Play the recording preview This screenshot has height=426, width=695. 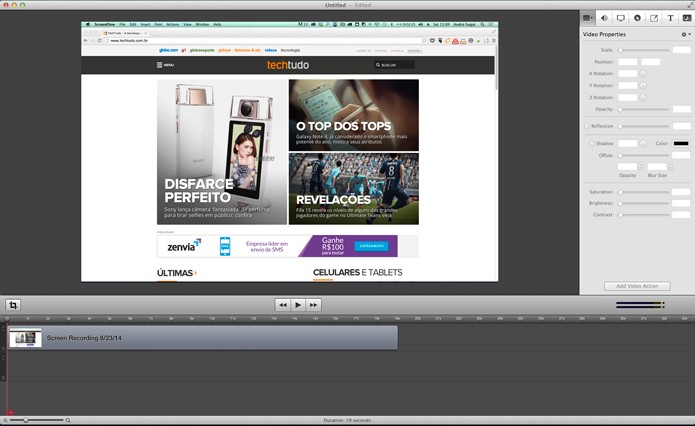[298, 305]
